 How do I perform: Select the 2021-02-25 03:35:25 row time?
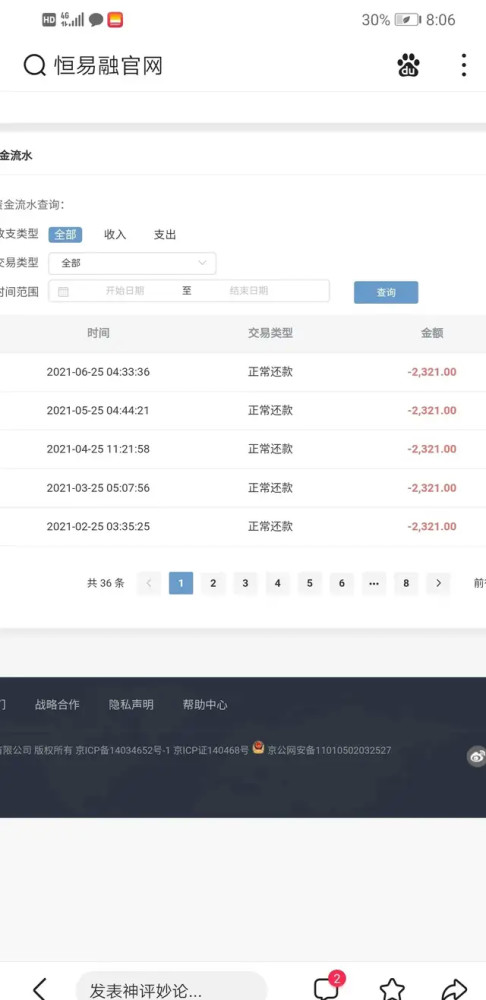(x=98, y=527)
